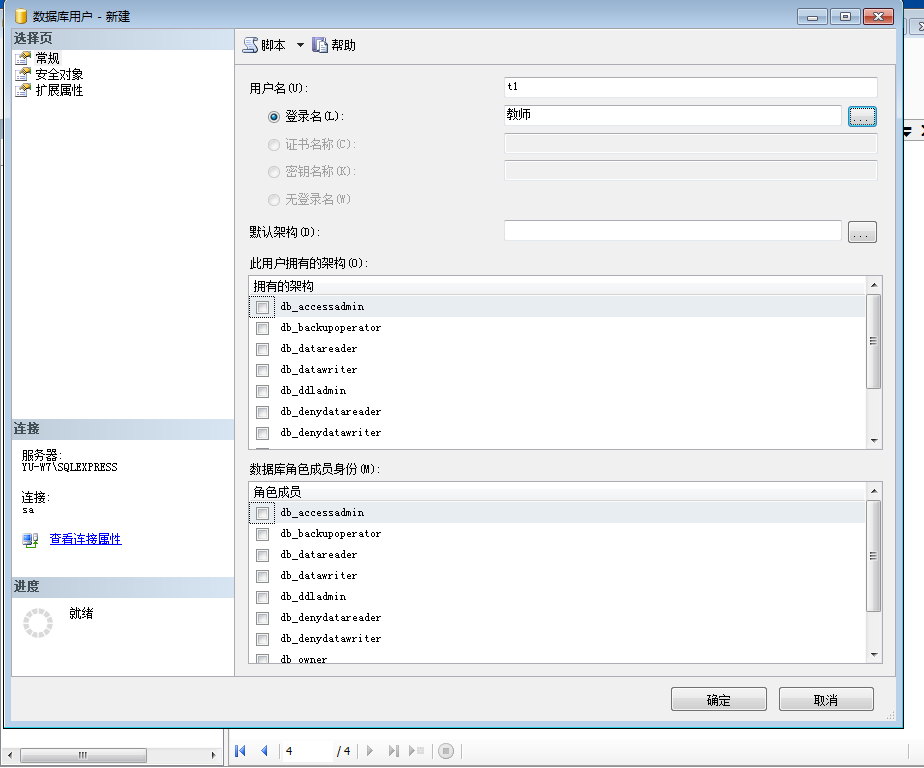Viewport: 924px width, 768px height.
Task: Select the 安全对象 page
Action: (59, 74)
